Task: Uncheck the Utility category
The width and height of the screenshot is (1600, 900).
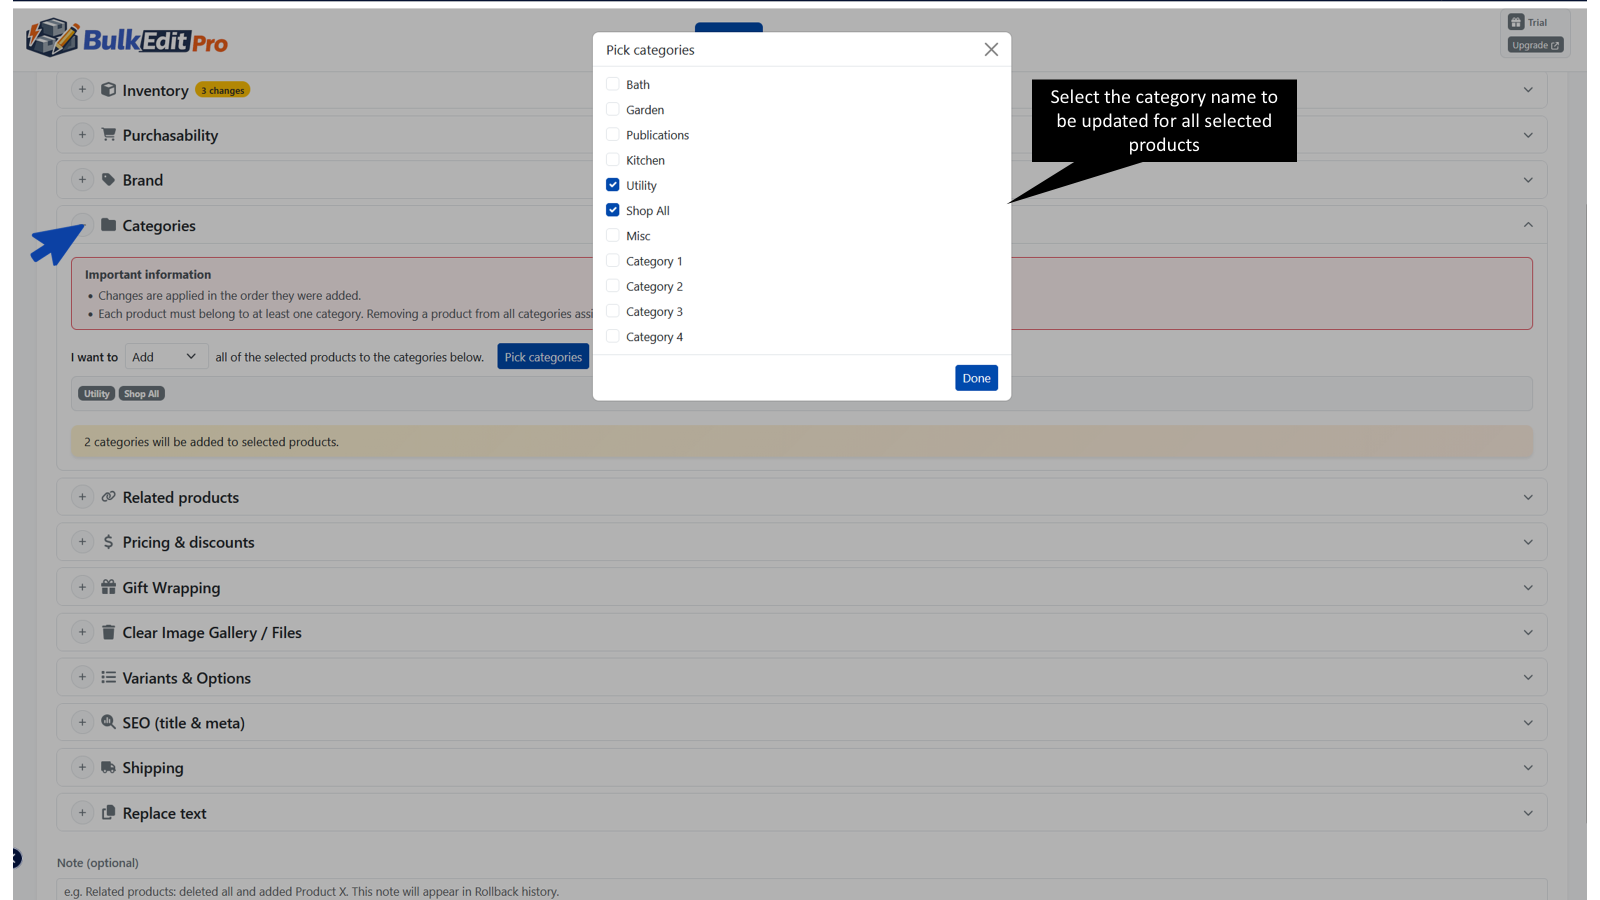Action: click(613, 184)
